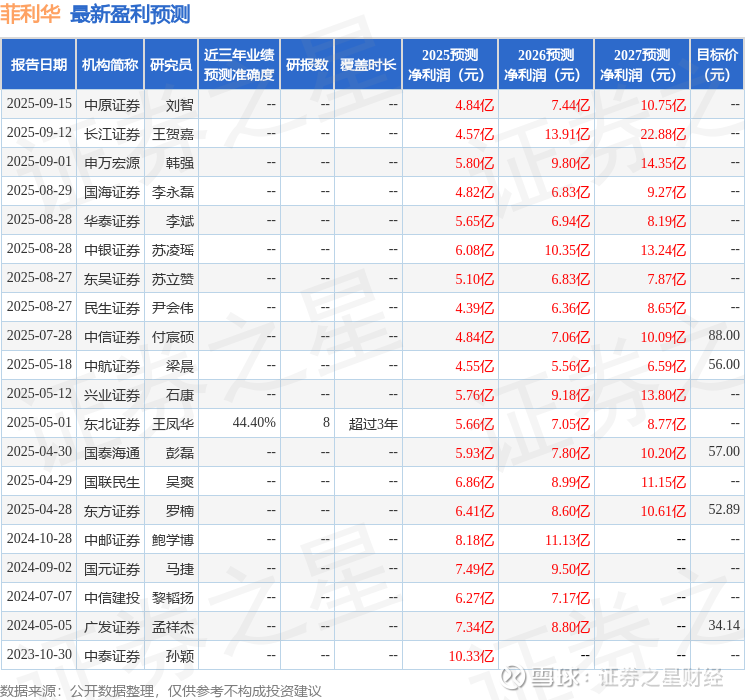Click the 最新盈利预测 heading

[x=130, y=14]
